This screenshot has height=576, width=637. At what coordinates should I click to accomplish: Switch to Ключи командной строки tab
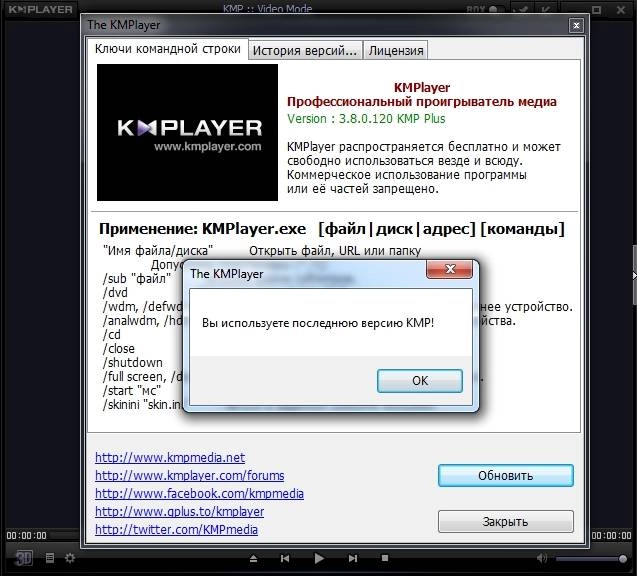click(167, 49)
